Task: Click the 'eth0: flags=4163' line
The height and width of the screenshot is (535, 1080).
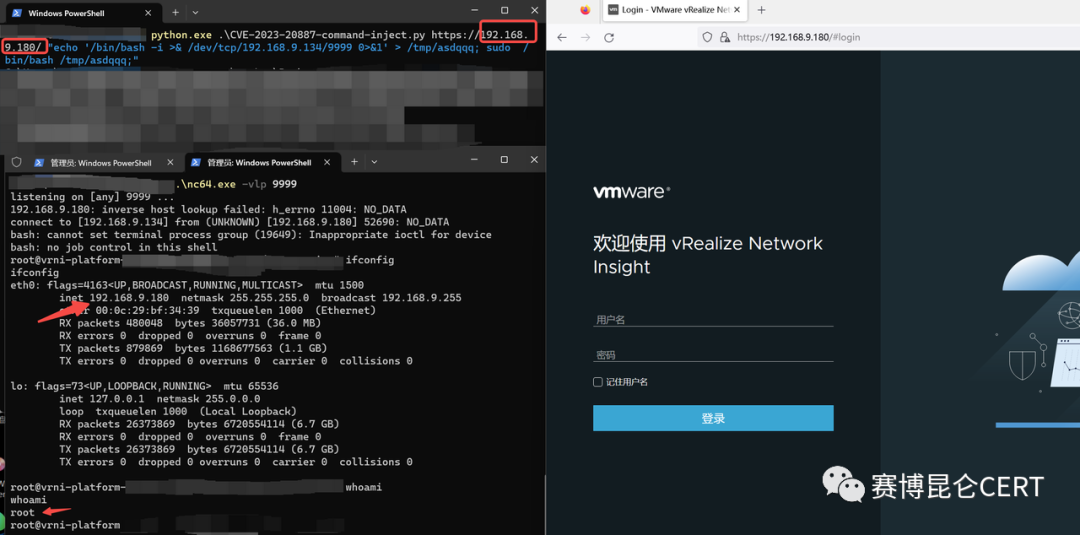Action: click(187, 285)
